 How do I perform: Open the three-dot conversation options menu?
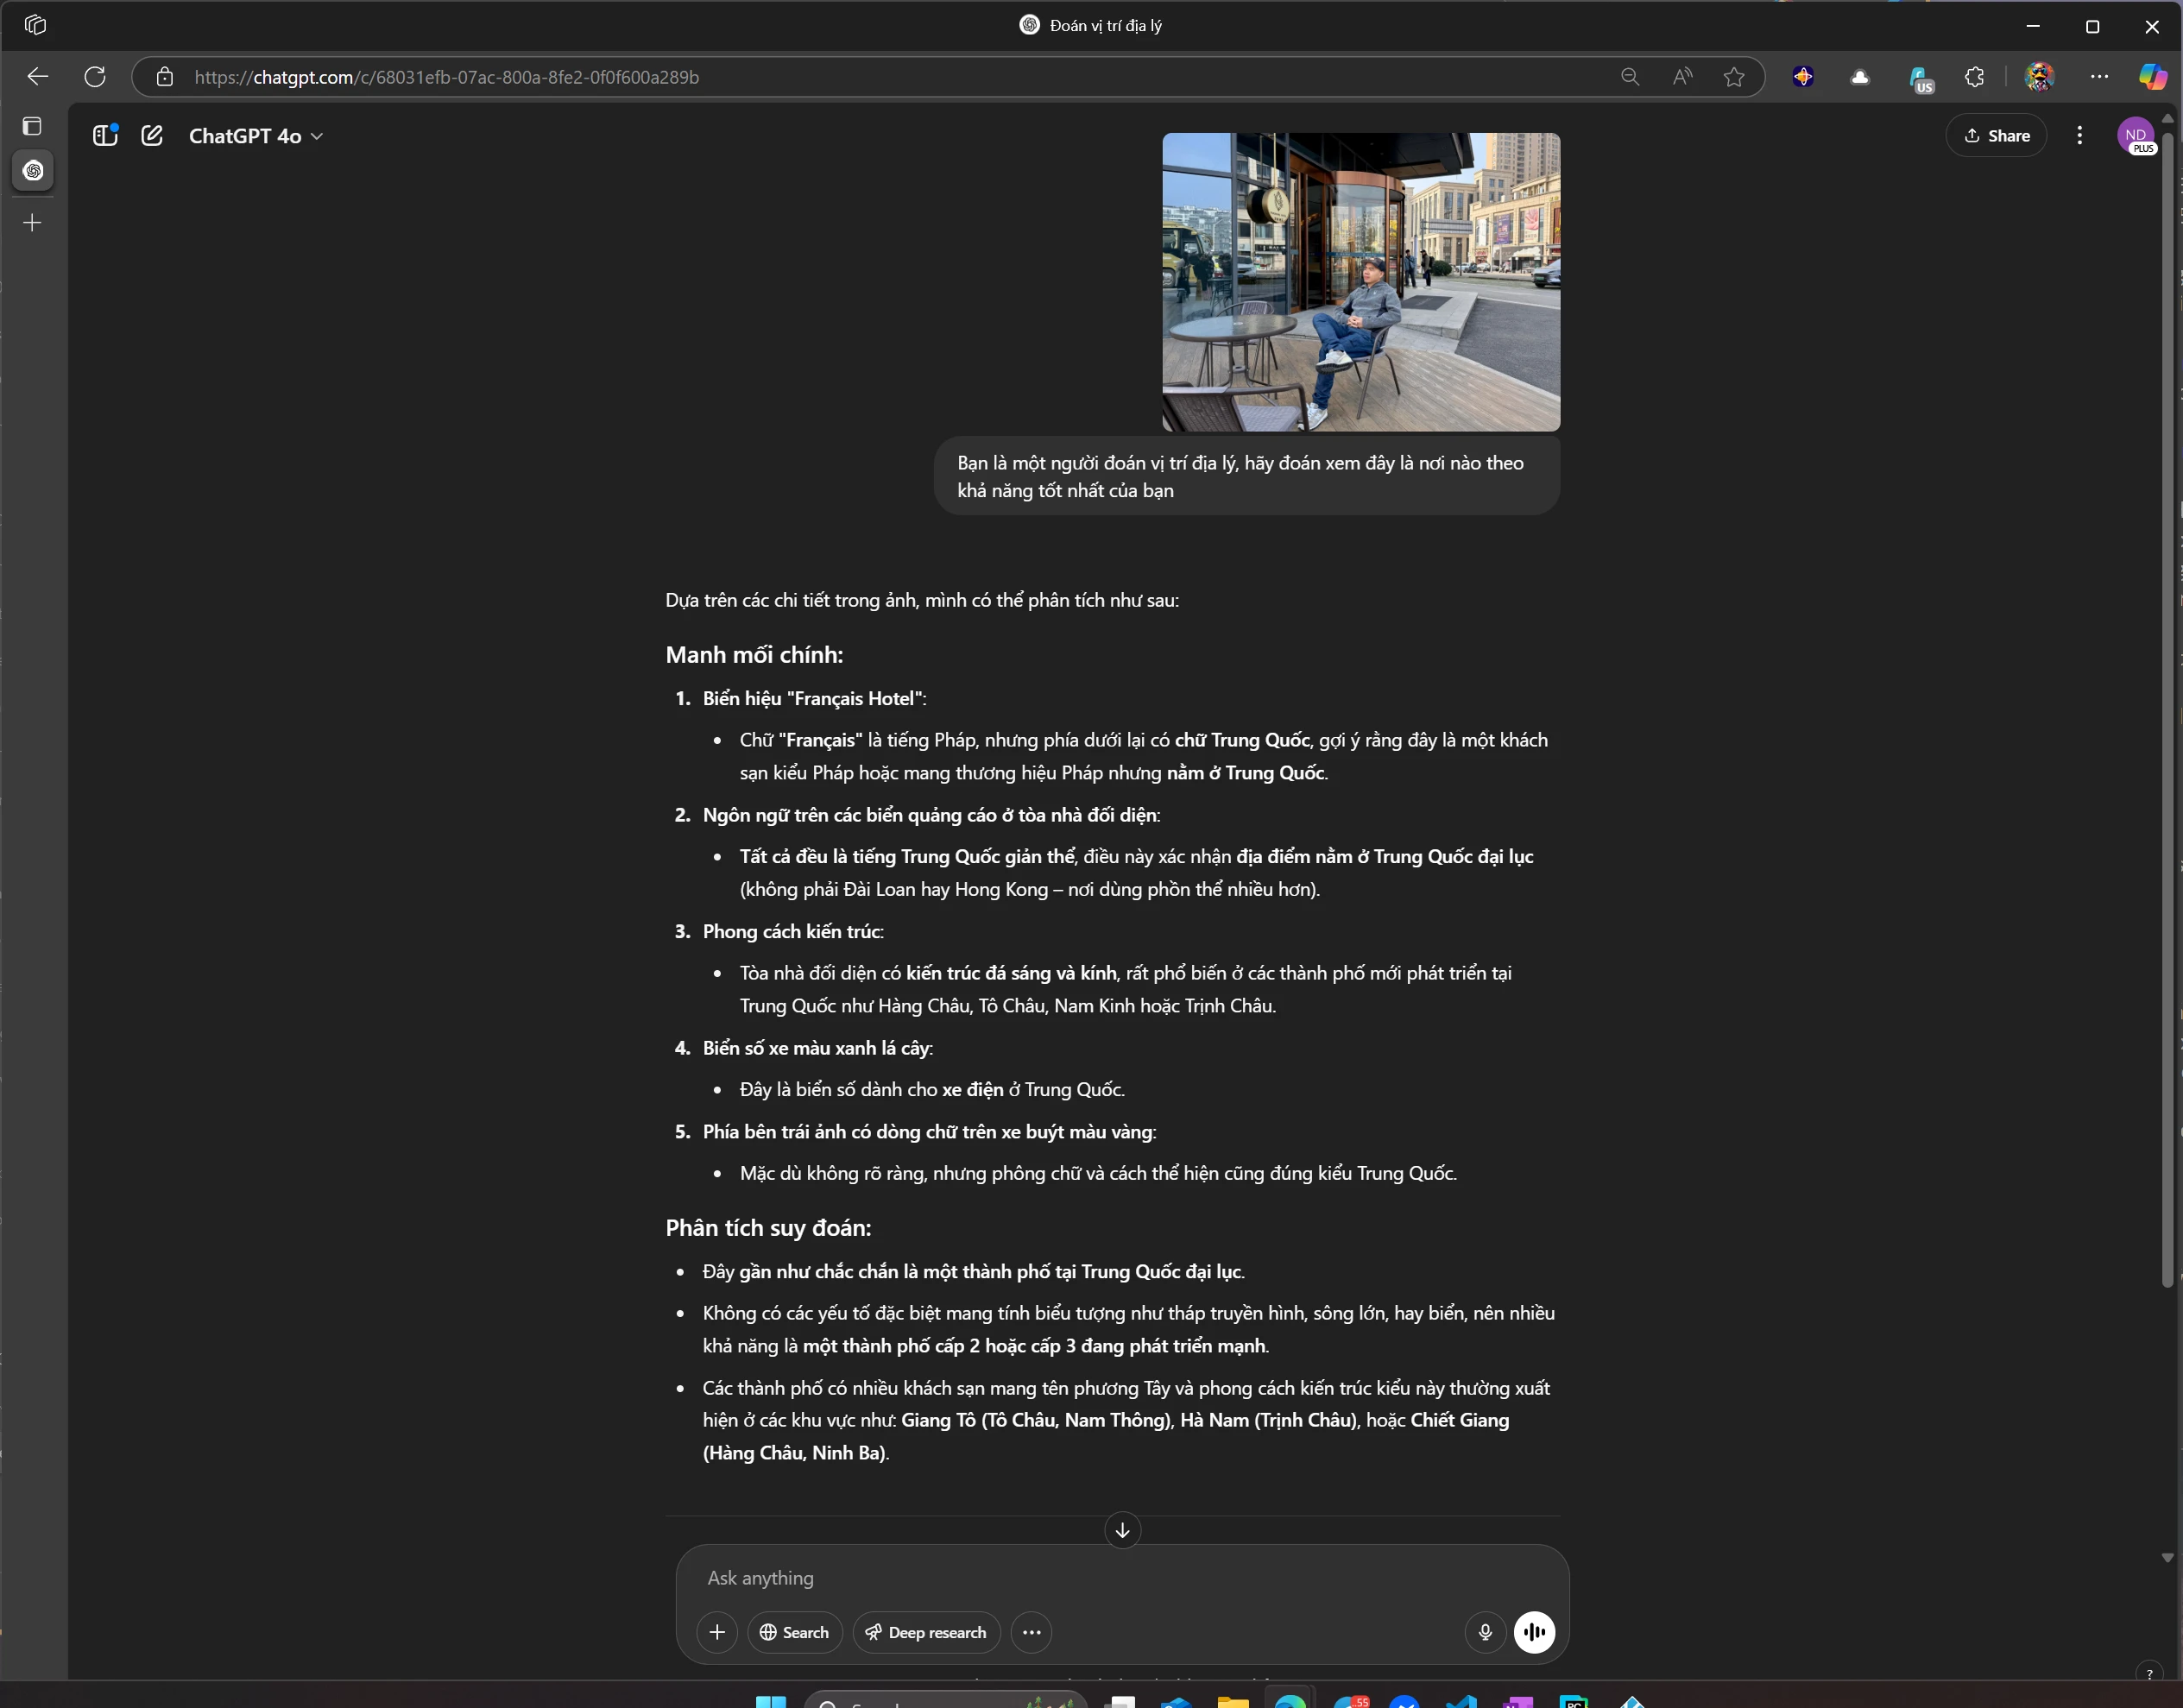(x=2079, y=136)
